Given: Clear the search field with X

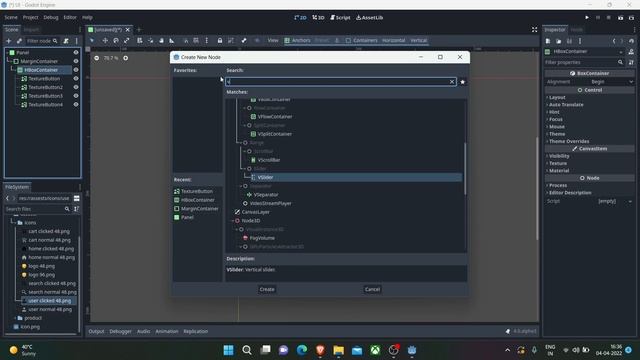Looking at the screenshot, I should (x=452, y=82).
